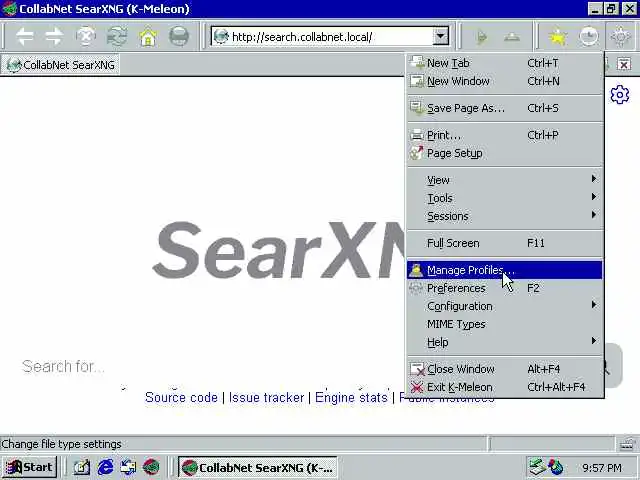The image size is (640, 480).
Task: Go to Home page via house icon
Action: [148, 37]
